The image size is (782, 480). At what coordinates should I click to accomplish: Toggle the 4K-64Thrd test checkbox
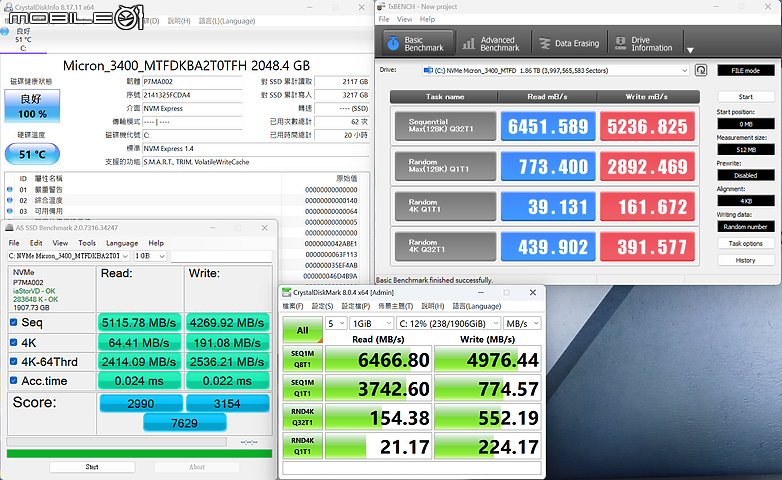pos(13,361)
